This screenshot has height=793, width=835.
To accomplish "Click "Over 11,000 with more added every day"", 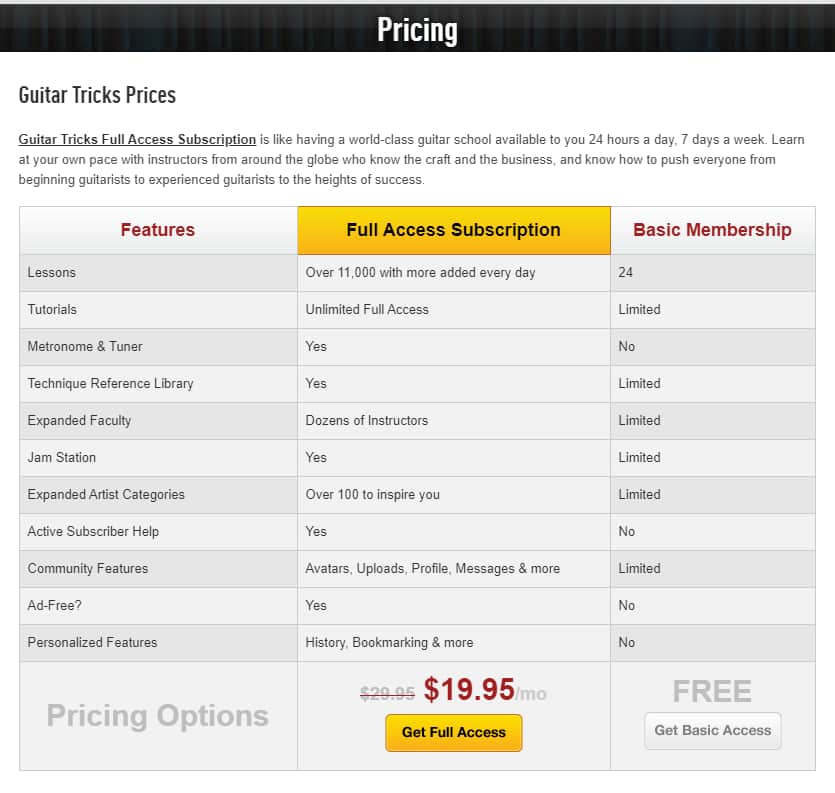I will pyautogui.click(x=420, y=272).
